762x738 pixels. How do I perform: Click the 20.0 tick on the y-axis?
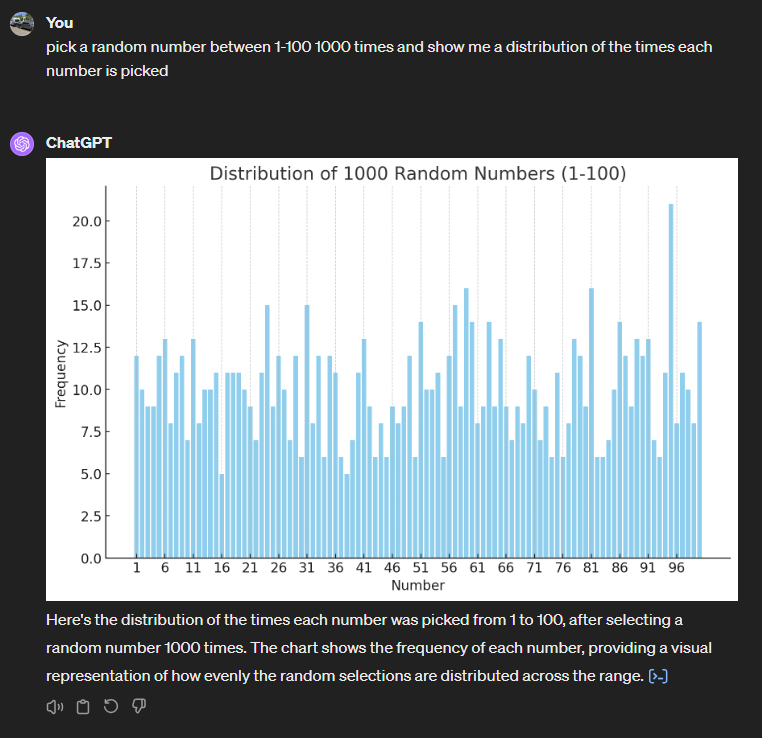point(91,221)
